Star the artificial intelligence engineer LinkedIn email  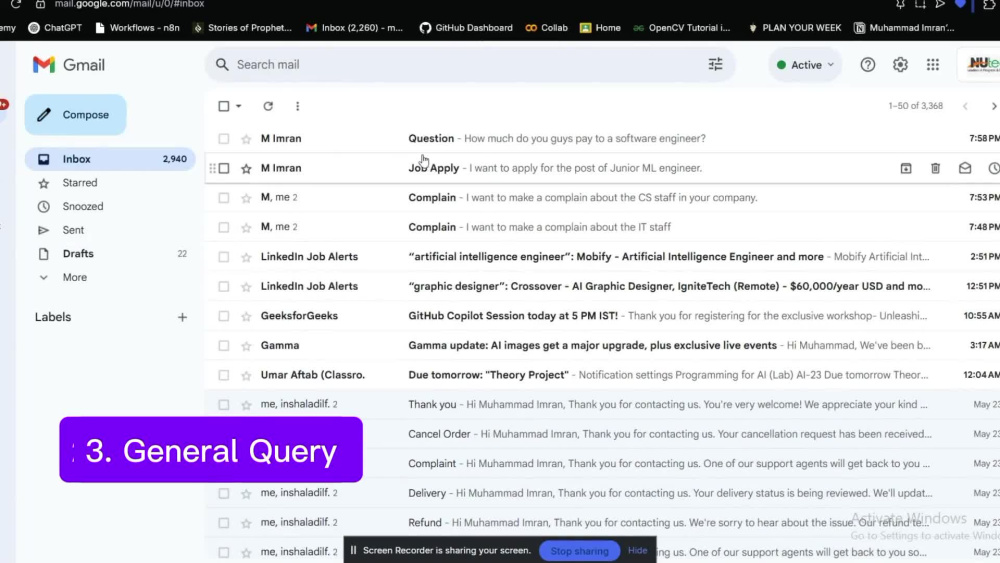tap(246, 258)
